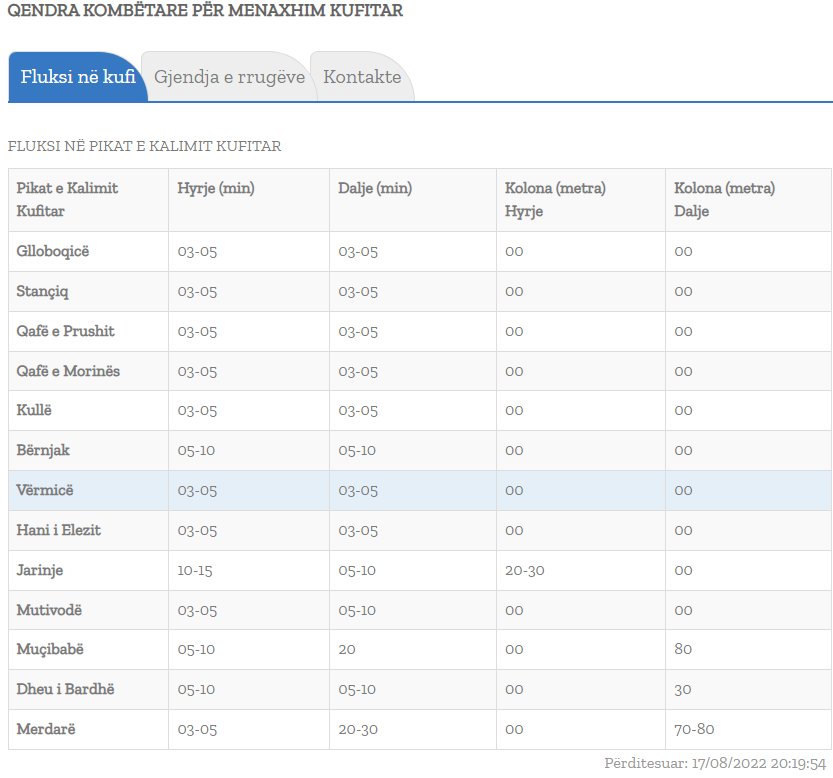This screenshot has width=833, height=778.
Task: Select the Mutivodë row name
Action: 49,610
